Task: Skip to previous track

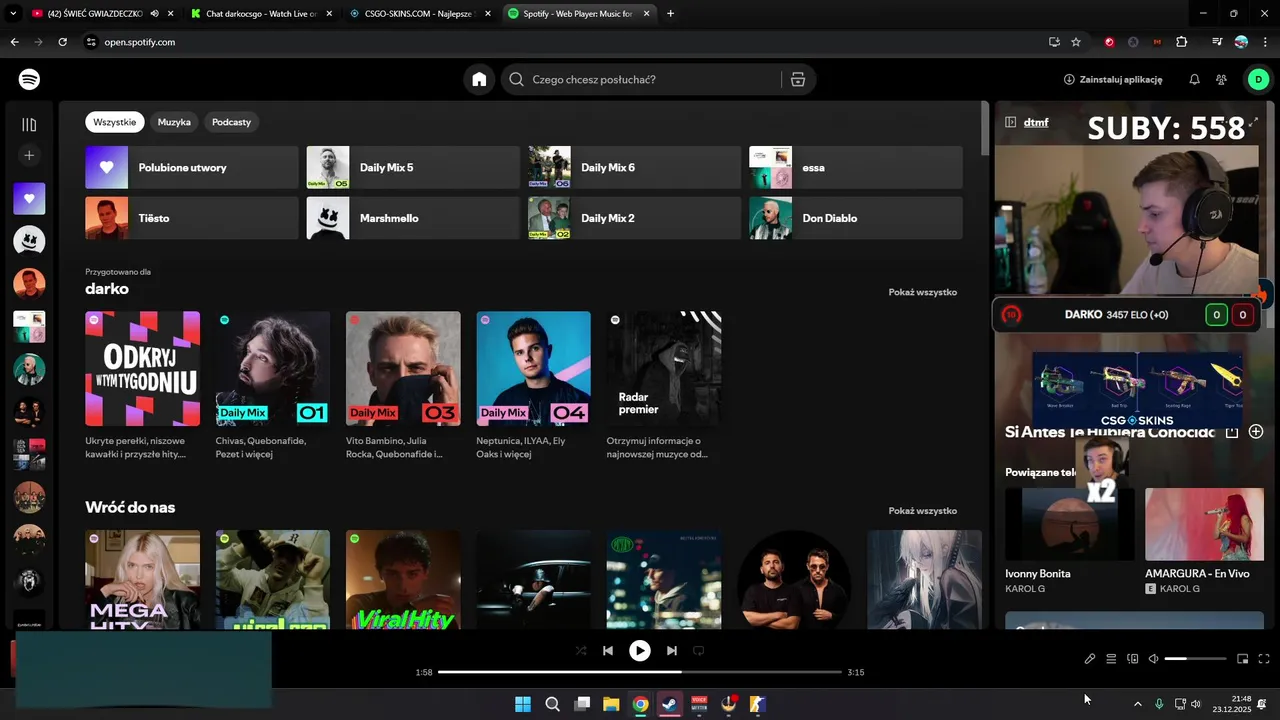Action: [x=608, y=651]
